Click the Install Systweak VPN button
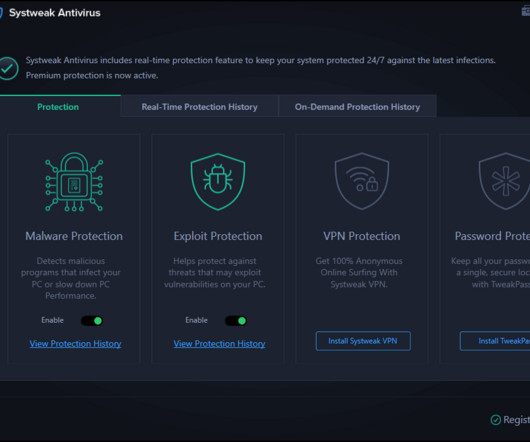Image resolution: width=530 pixels, height=442 pixels. [x=363, y=341]
